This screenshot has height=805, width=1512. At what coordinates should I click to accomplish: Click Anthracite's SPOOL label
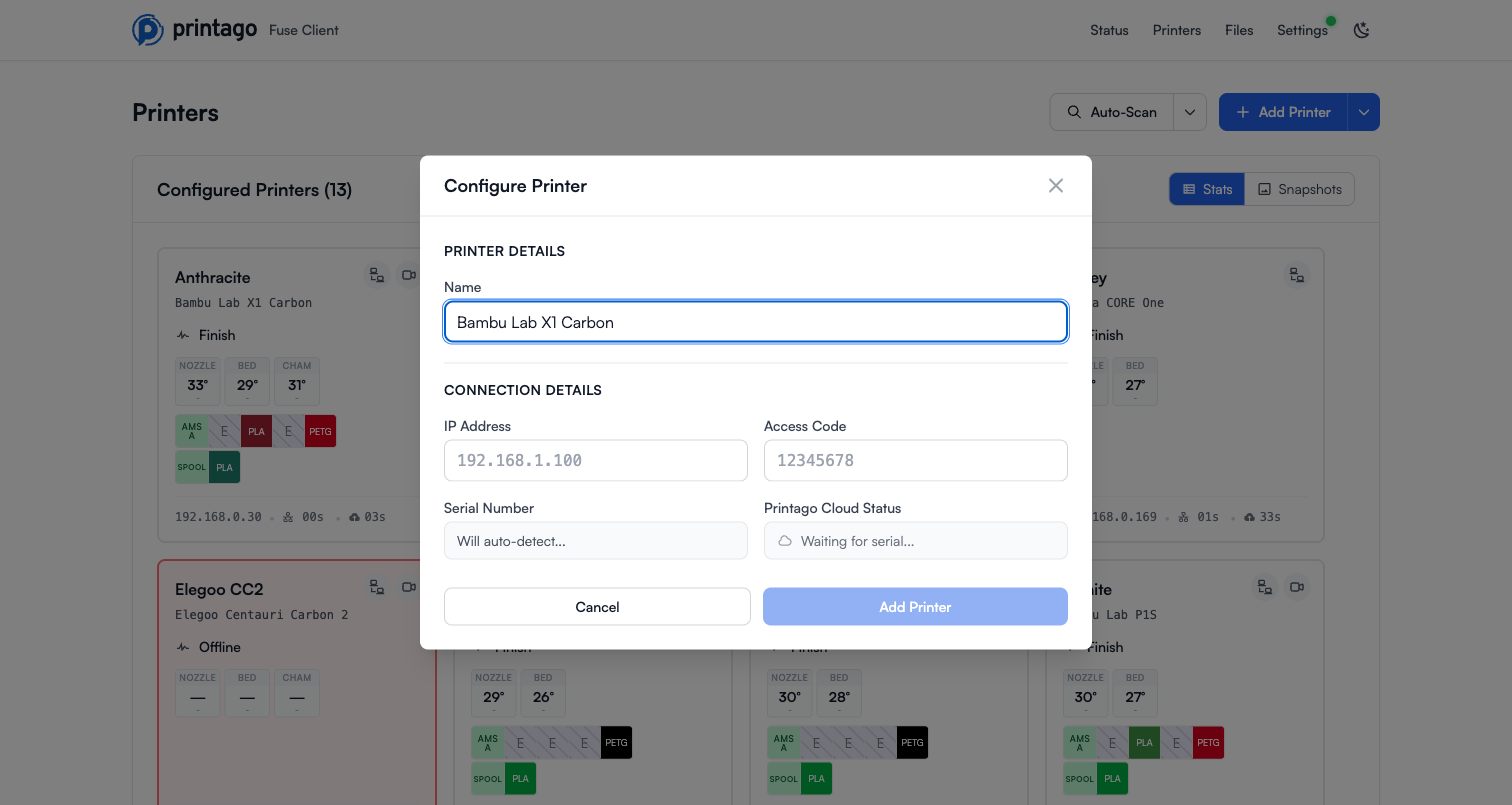192,467
